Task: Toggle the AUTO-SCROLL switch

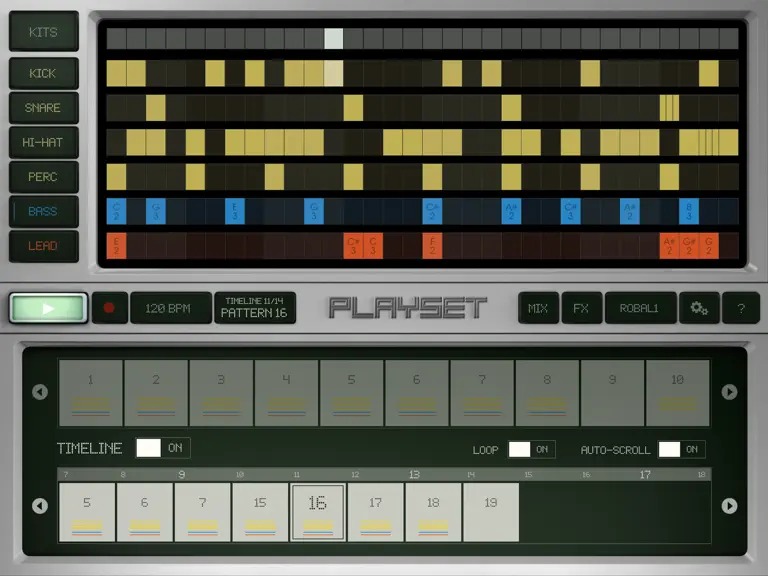Action: (x=682, y=449)
